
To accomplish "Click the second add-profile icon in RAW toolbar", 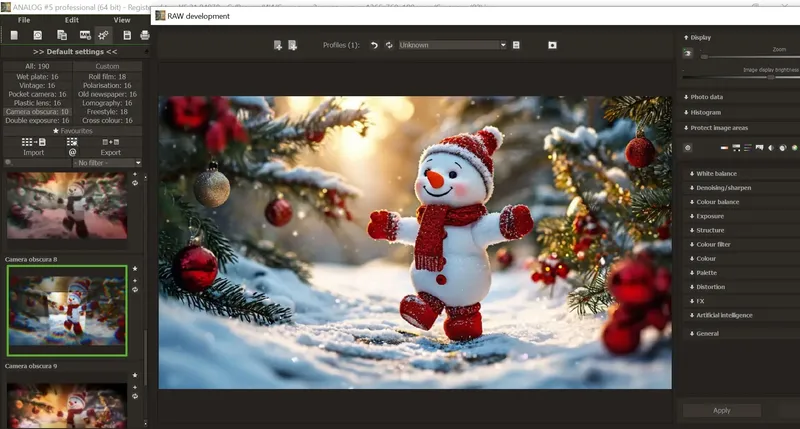I will click(292, 45).
